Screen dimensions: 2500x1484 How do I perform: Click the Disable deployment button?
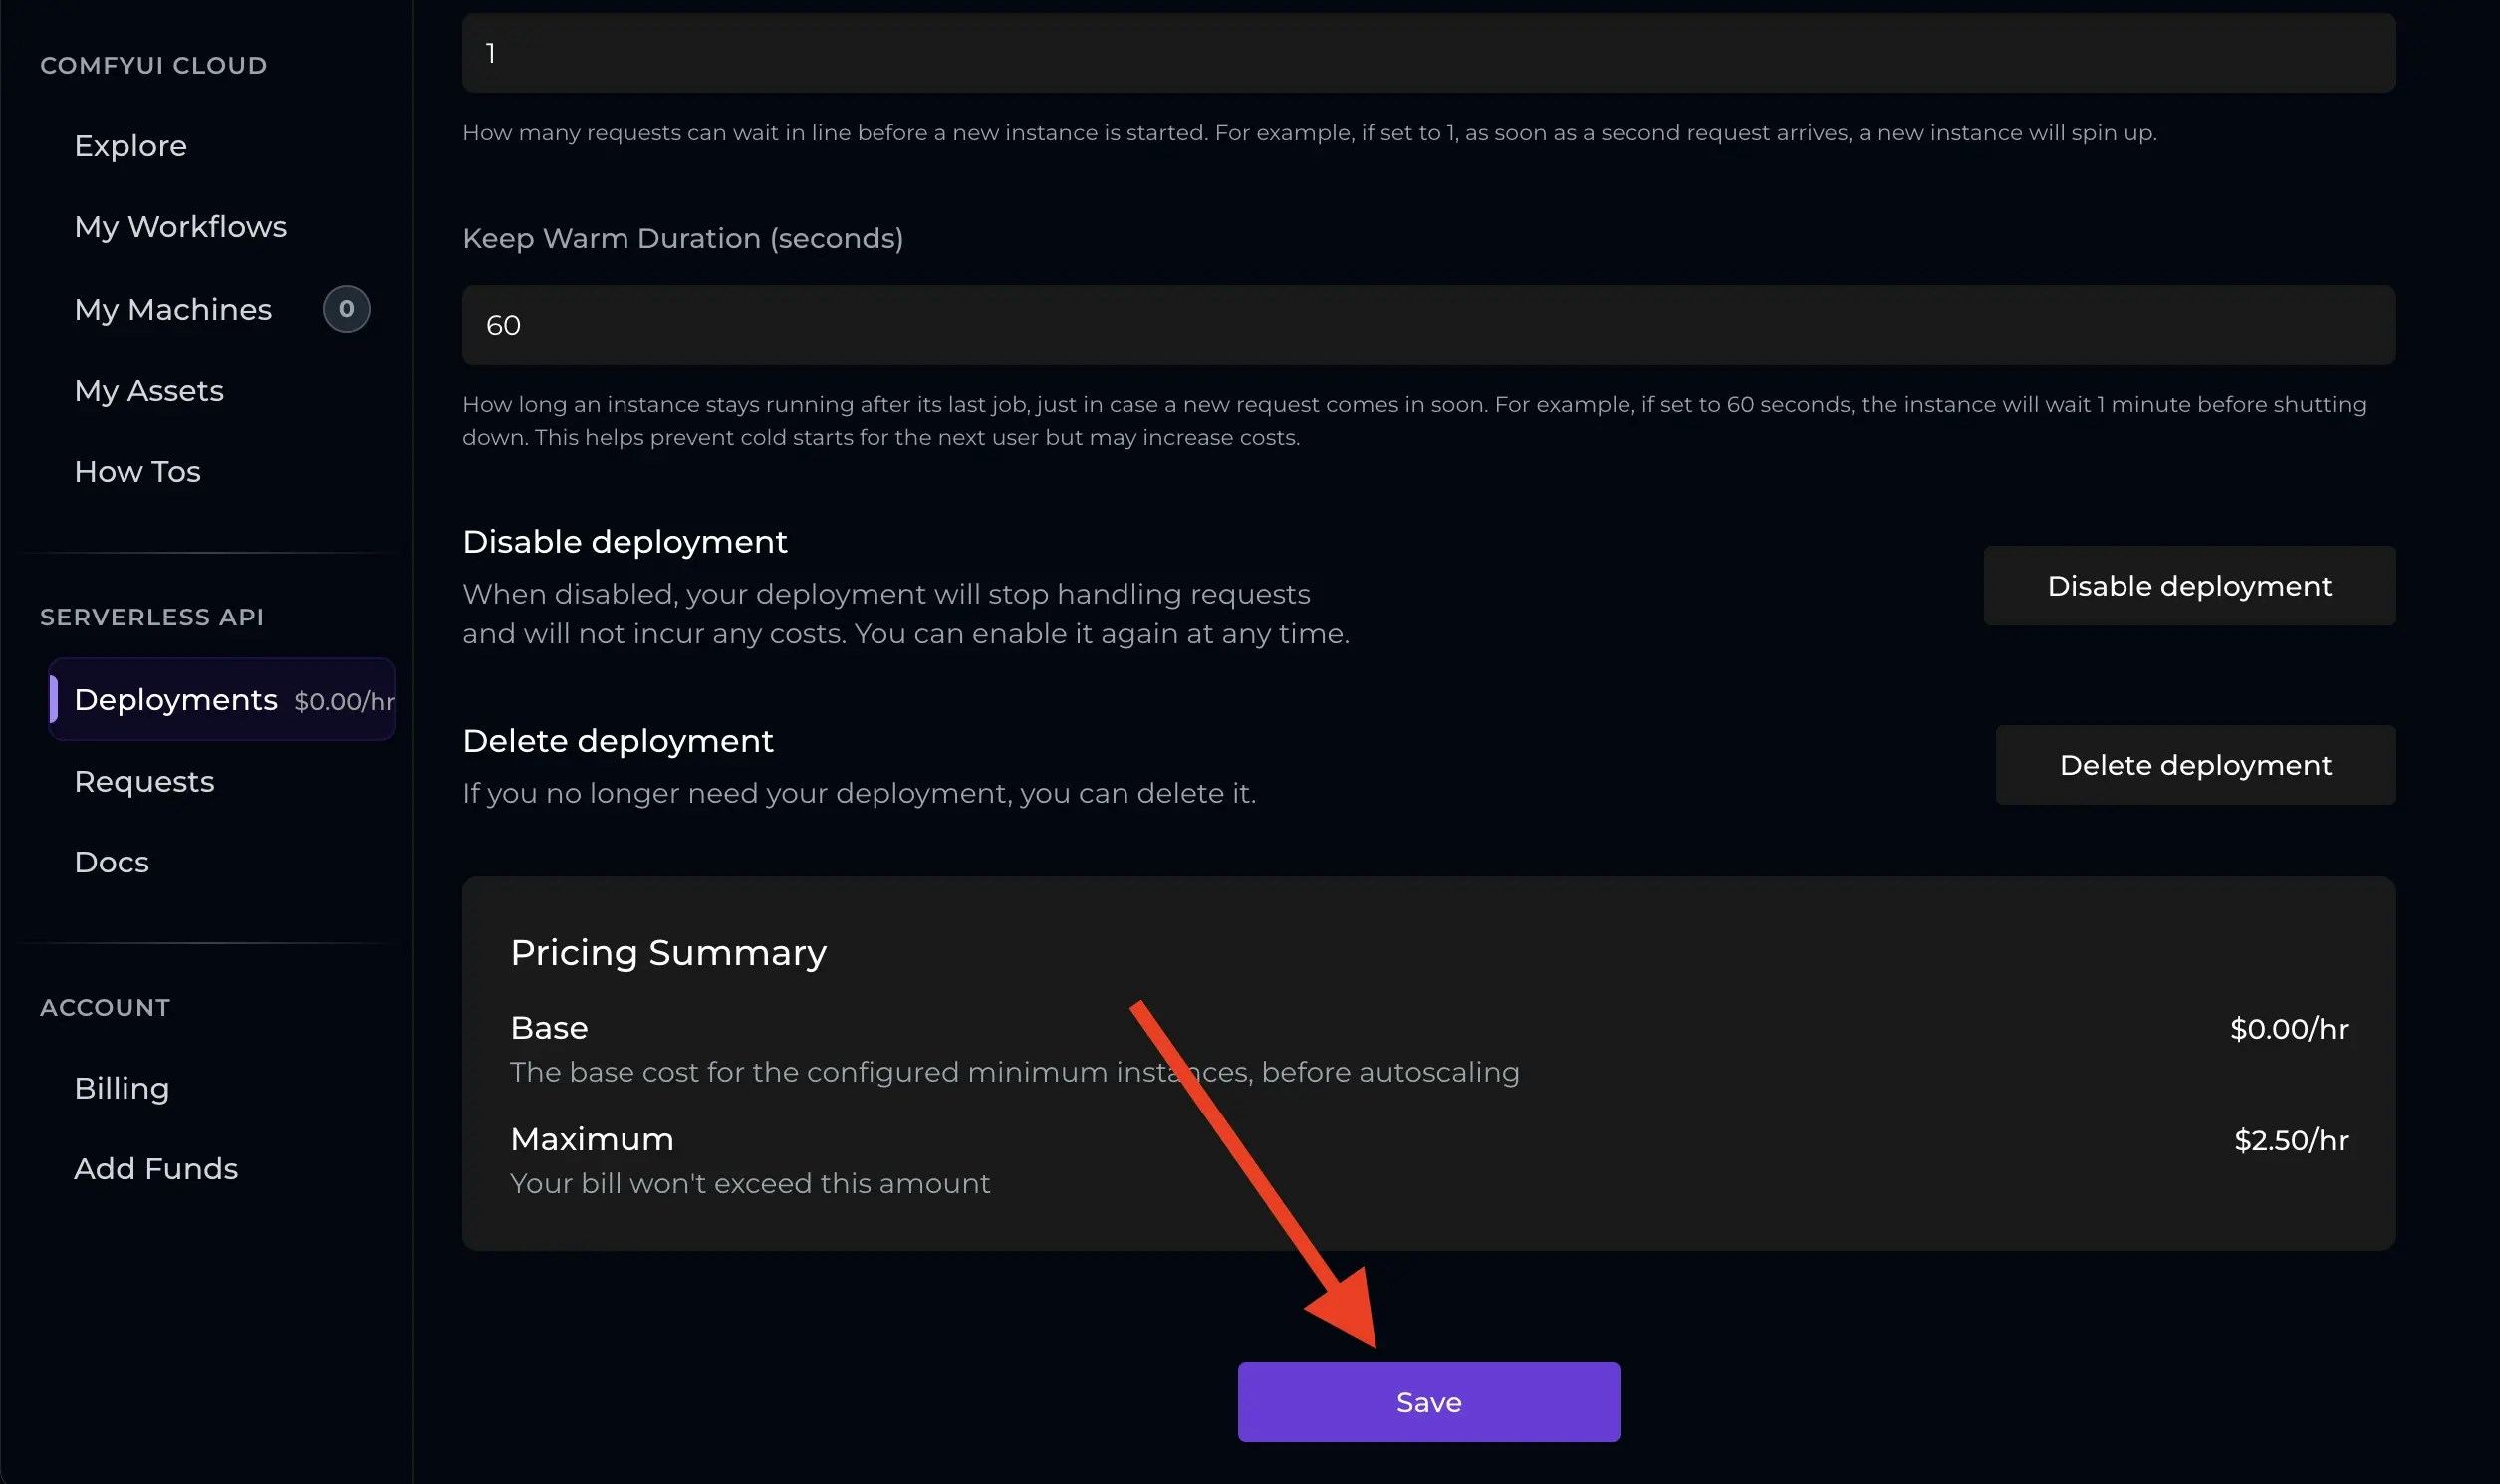click(x=2188, y=585)
